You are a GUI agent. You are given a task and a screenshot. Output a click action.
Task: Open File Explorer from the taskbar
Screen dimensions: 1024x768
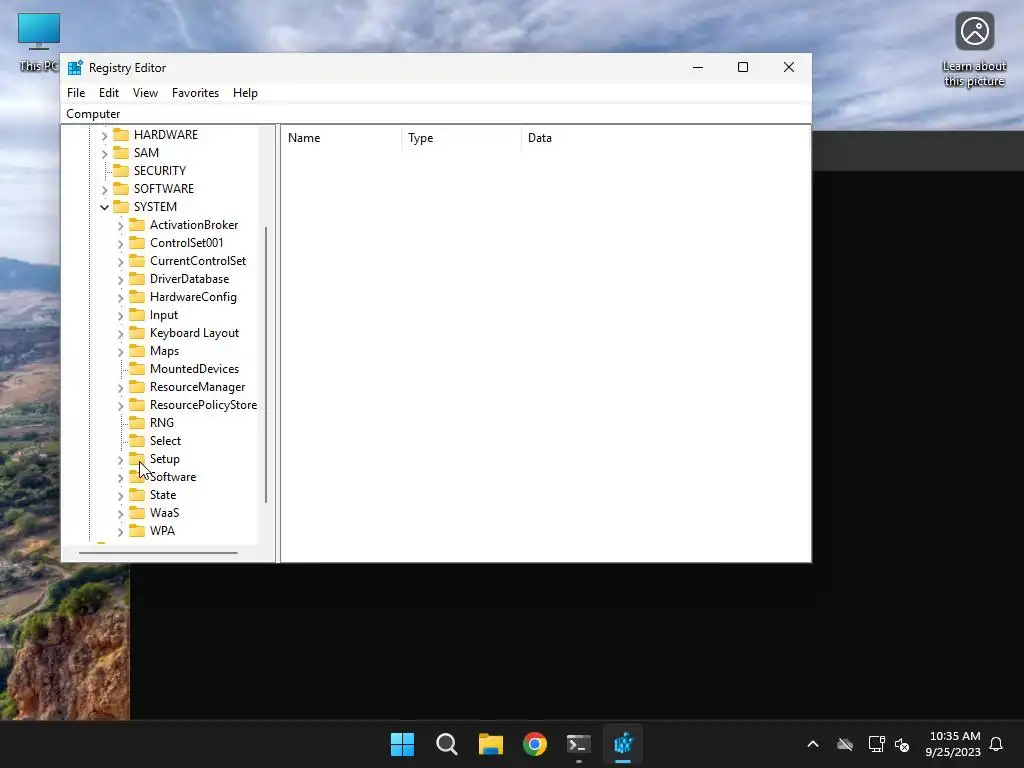pos(490,744)
